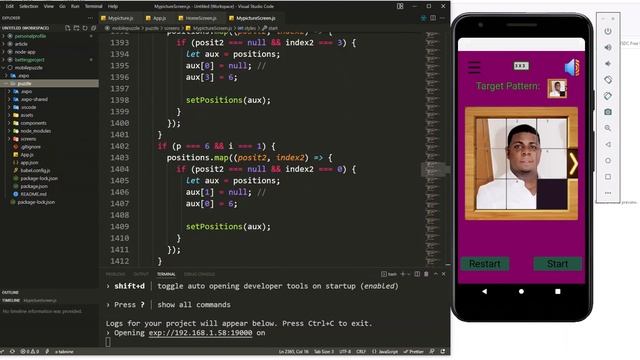Tap the Restart button in the puzzle app

(x=485, y=264)
